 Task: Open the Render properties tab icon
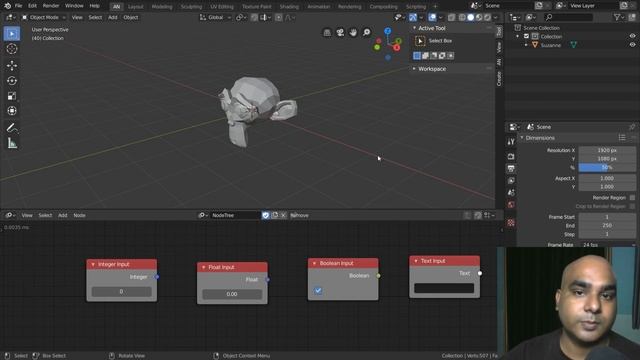[x=511, y=156]
